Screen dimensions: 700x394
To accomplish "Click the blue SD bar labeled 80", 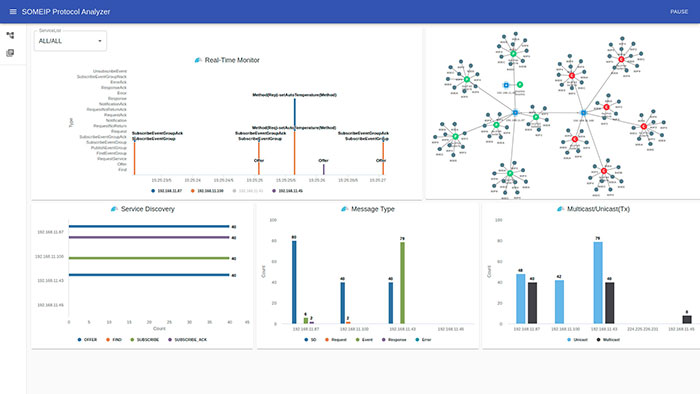I will [294, 282].
